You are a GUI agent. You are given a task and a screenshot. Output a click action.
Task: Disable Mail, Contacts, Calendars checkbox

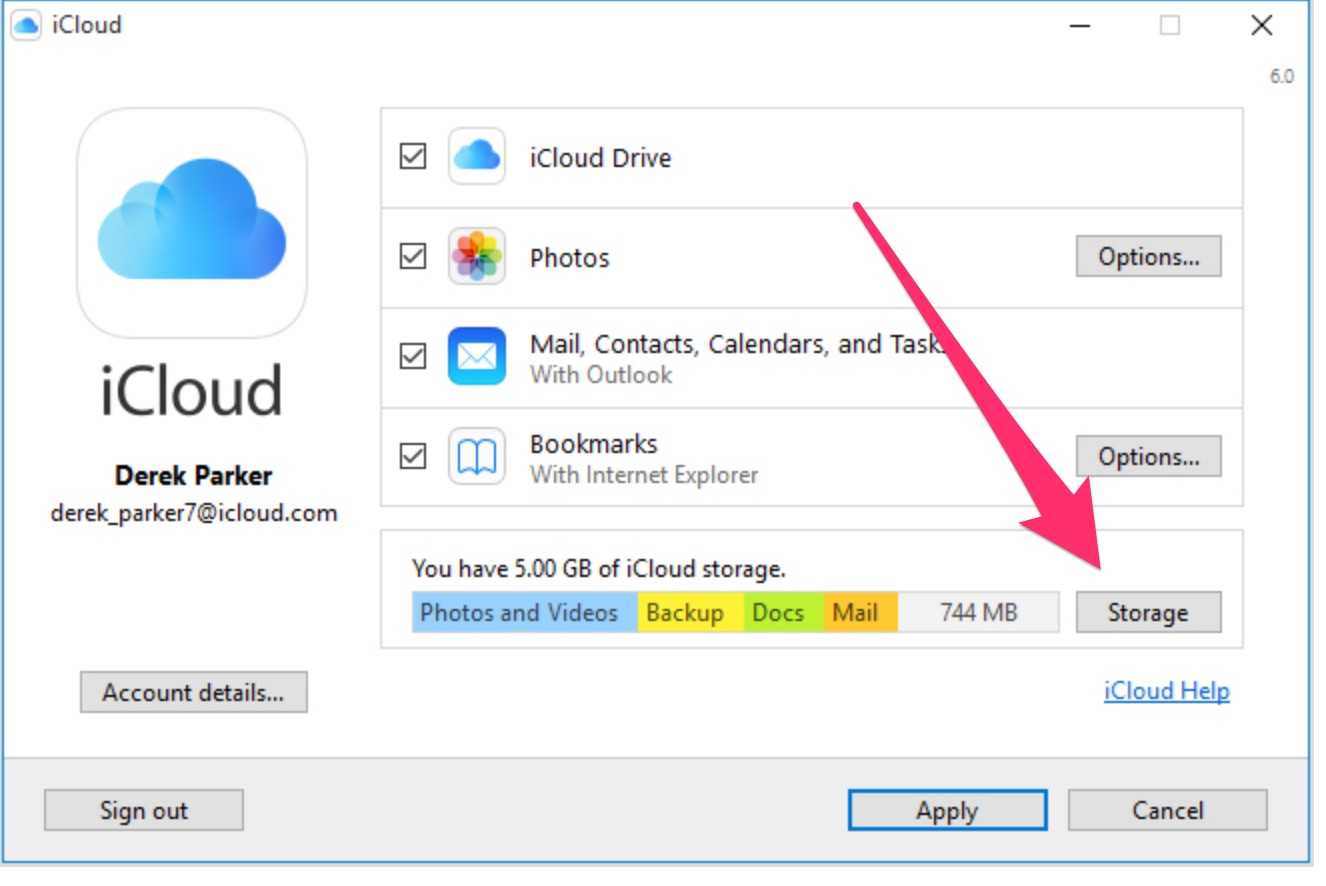pos(413,357)
